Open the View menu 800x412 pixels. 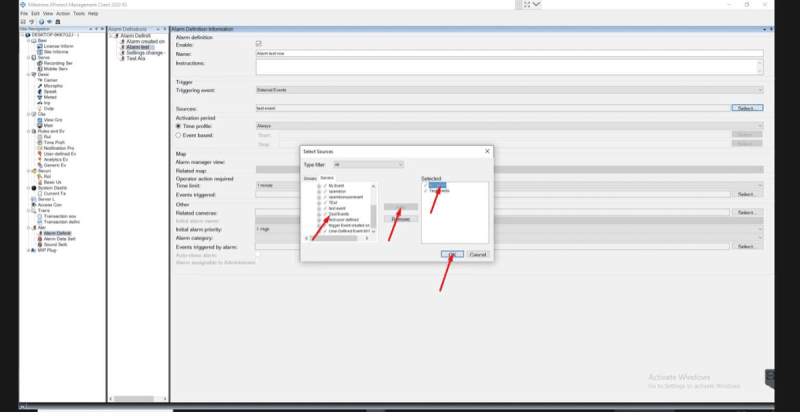pos(48,14)
